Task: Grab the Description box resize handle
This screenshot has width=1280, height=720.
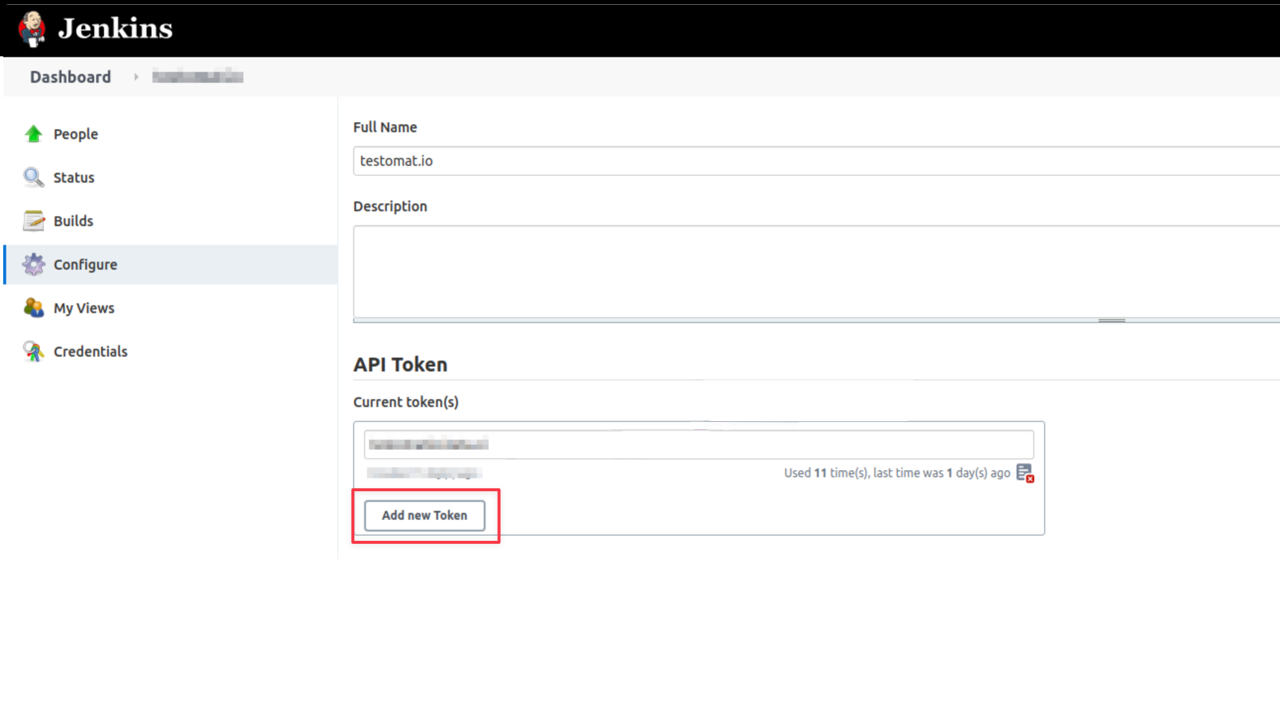Action: [1111, 320]
